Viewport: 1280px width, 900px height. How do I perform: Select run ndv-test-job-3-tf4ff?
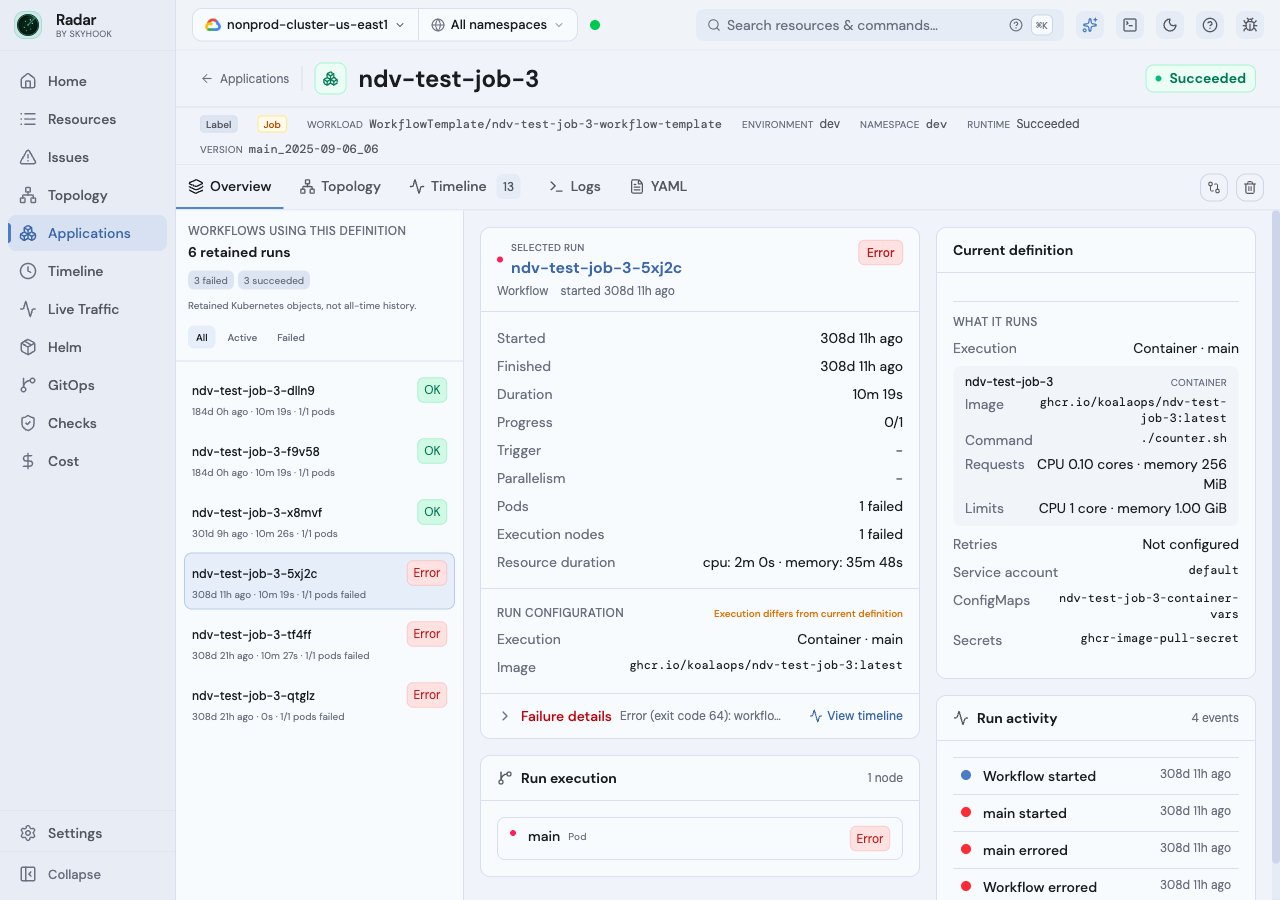point(319,644)
